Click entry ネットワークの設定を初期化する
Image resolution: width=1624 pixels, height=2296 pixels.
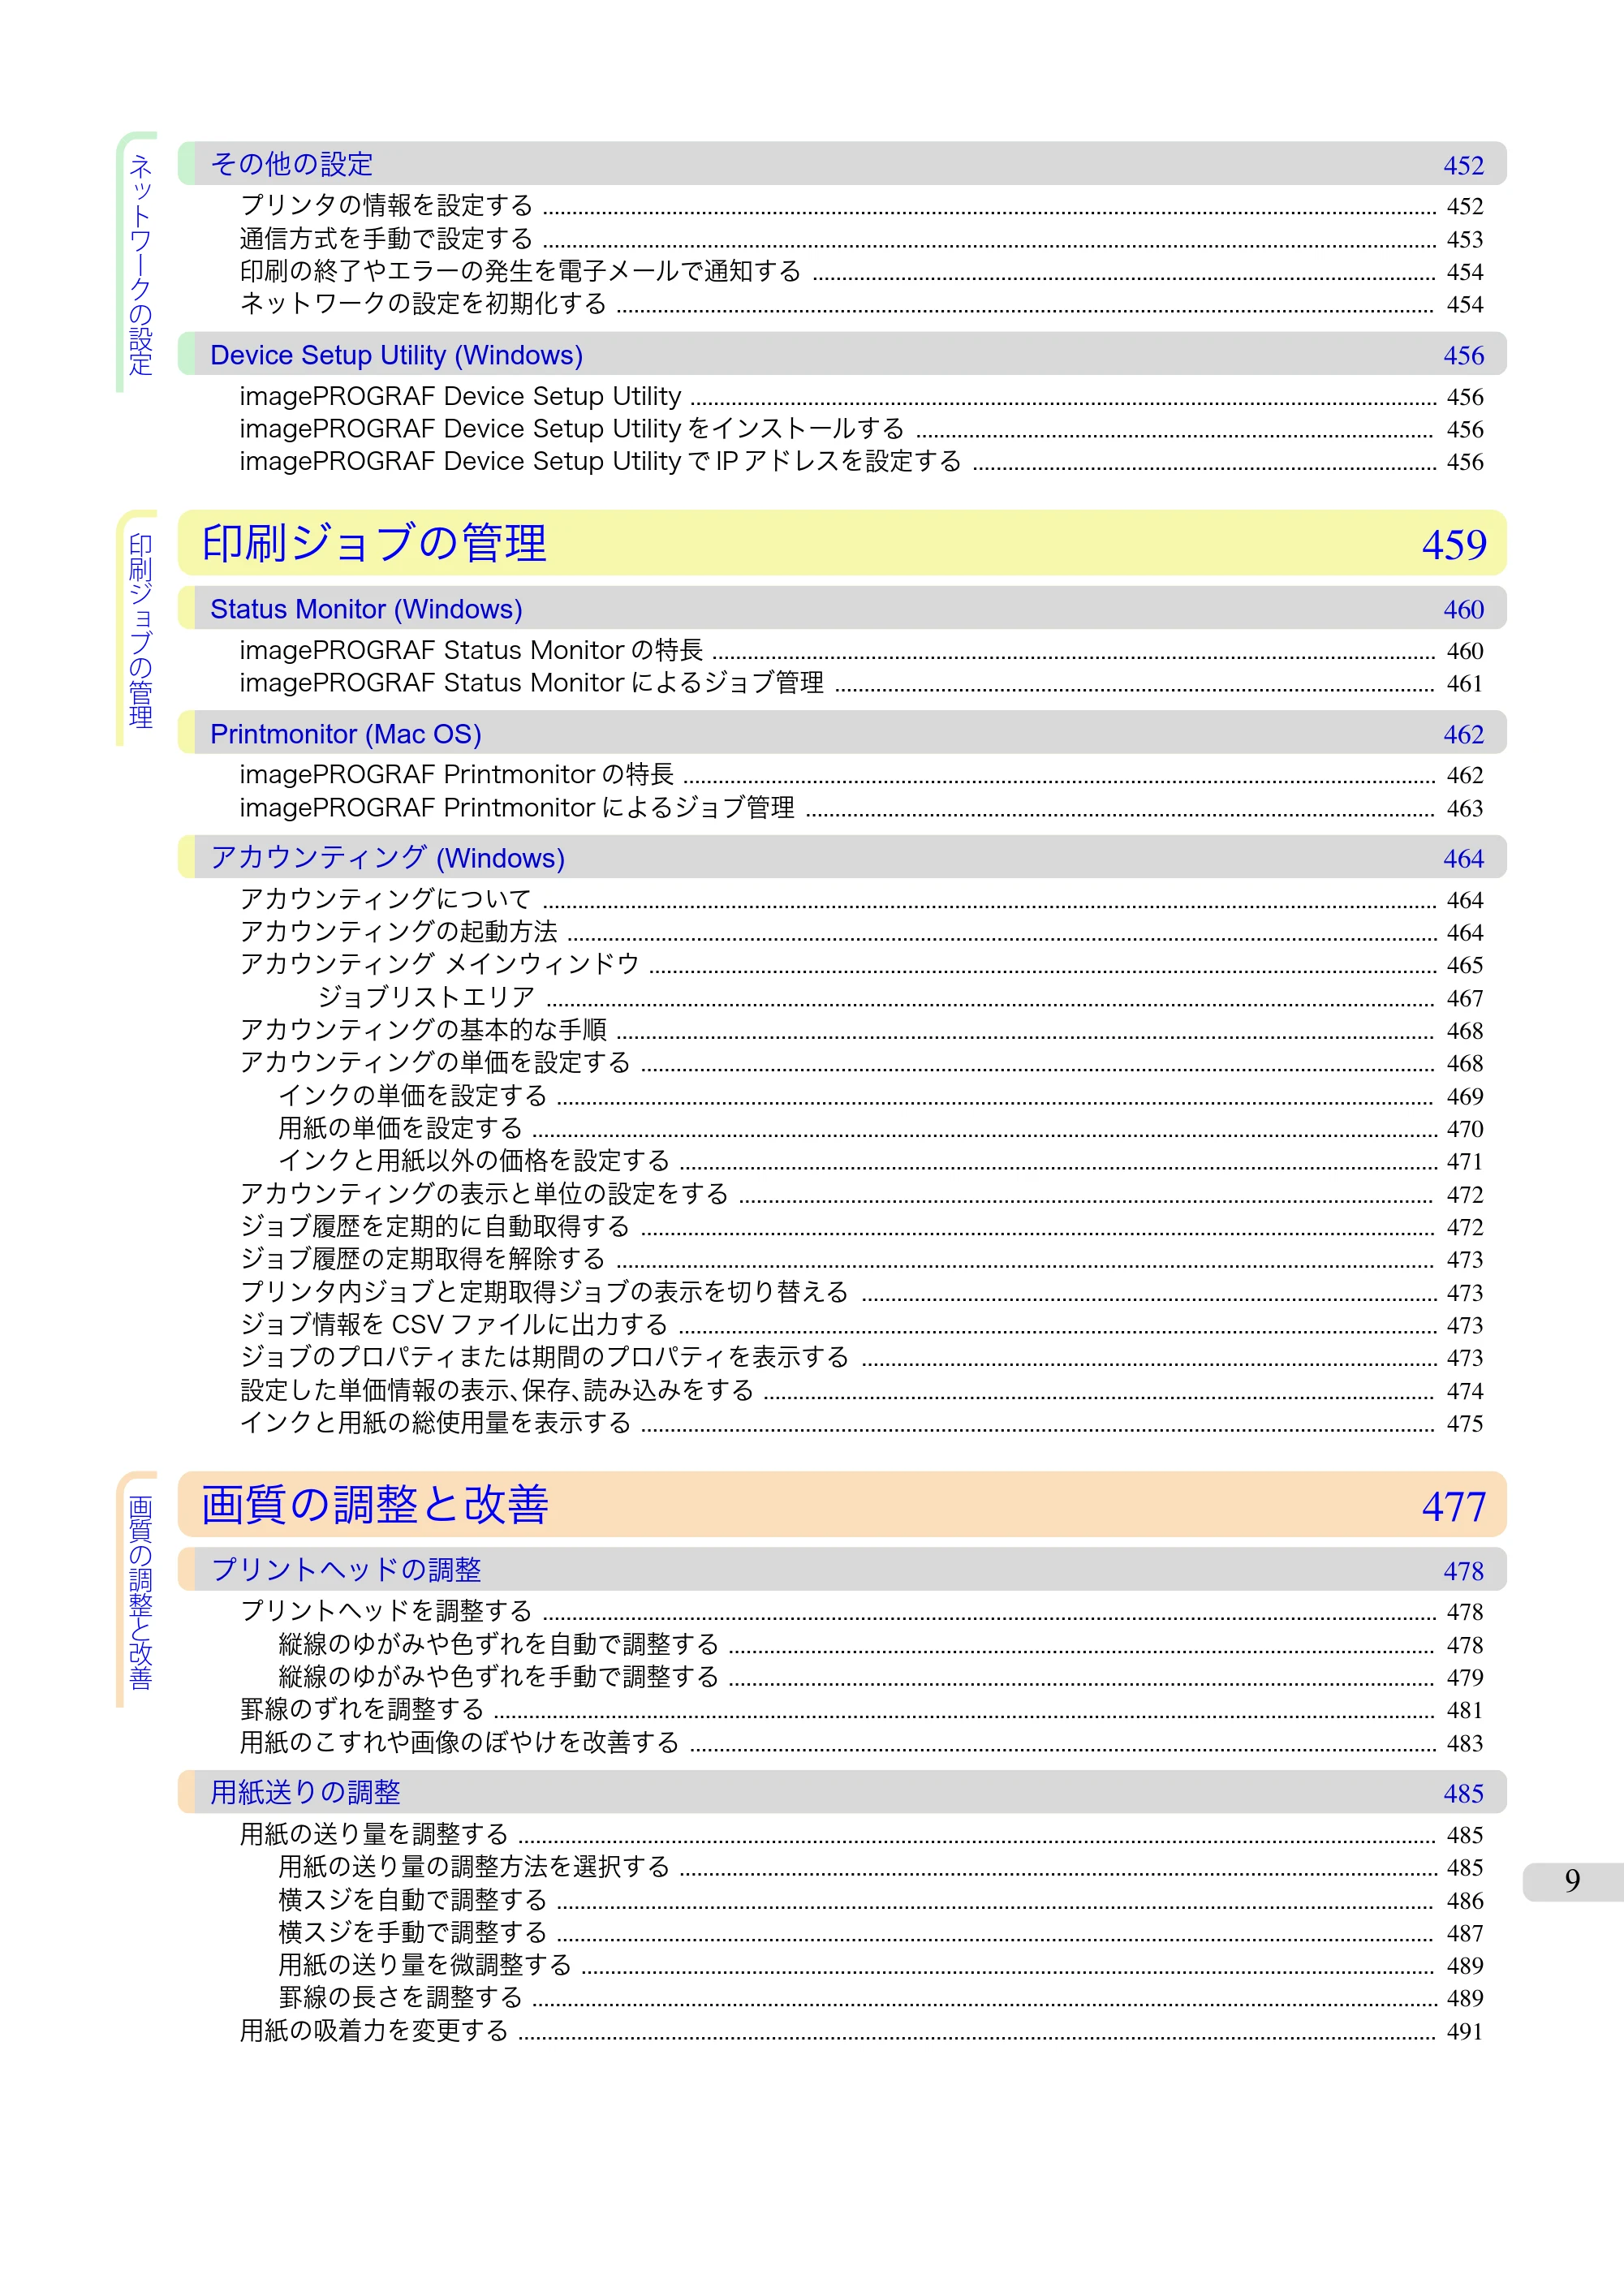[x=861, y=304]
